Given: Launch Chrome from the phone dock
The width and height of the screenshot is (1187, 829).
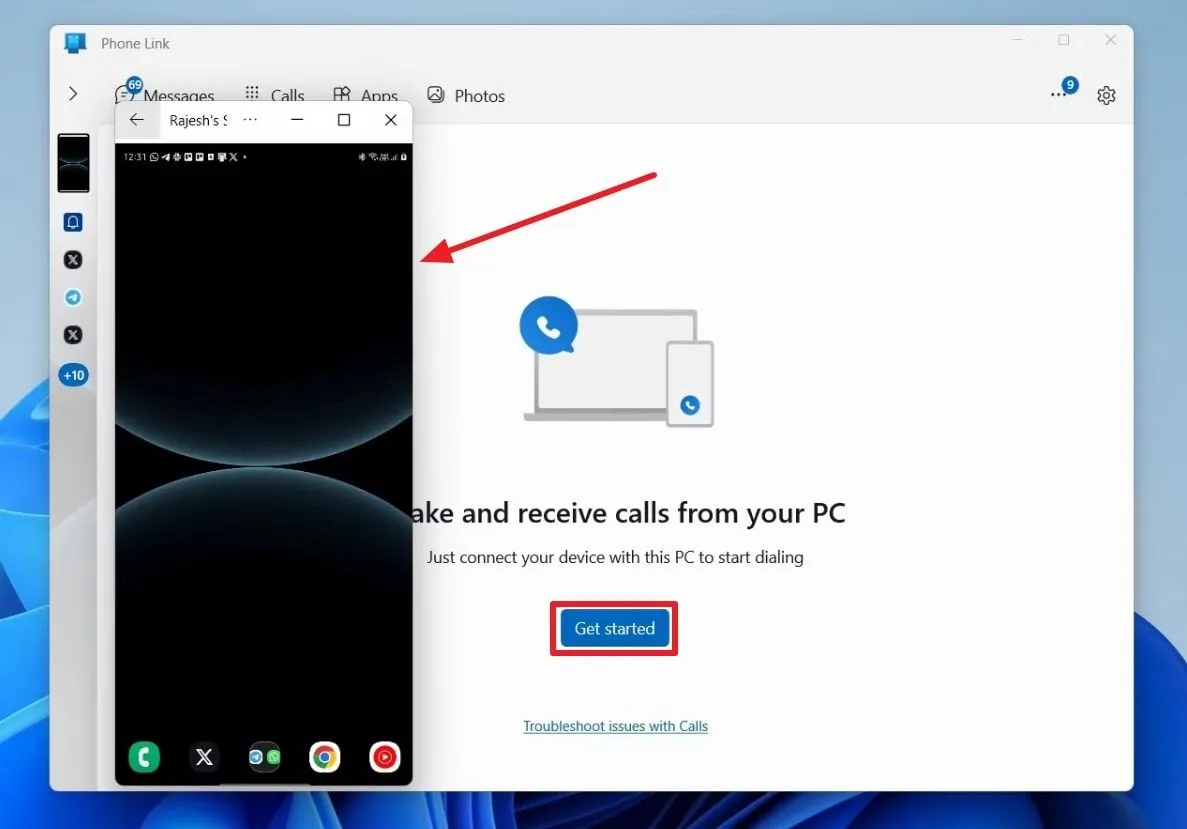Looking at the screenshot, I should tap(325, 756).
